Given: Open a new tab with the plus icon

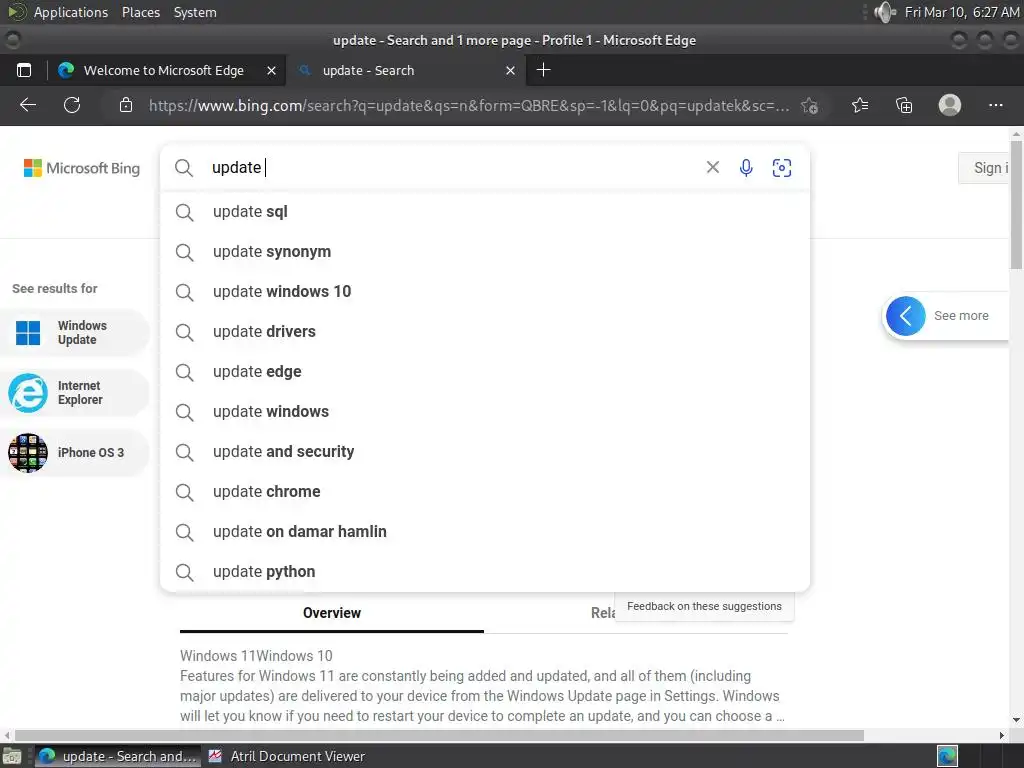Looking at the screenshot, I should (x=543, y=70).
